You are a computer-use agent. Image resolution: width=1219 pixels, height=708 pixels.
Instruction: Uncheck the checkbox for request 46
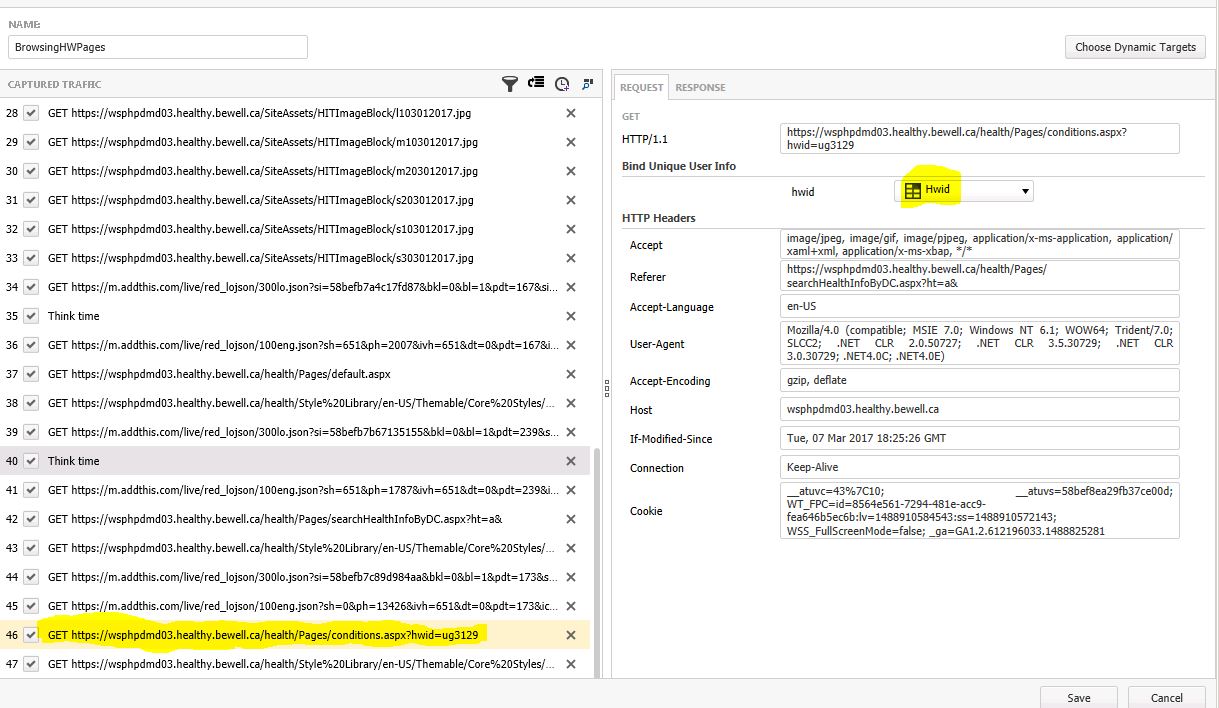(x=31, y=635)
